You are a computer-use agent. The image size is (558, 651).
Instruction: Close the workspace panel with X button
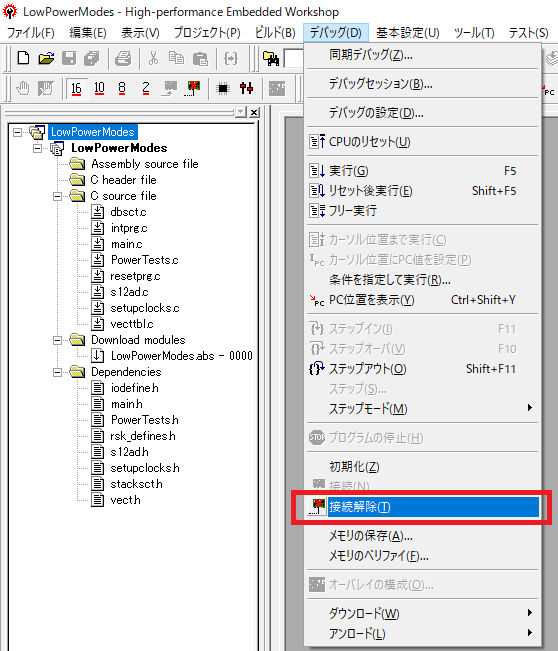pyautogui.click(x=254, y=112)
